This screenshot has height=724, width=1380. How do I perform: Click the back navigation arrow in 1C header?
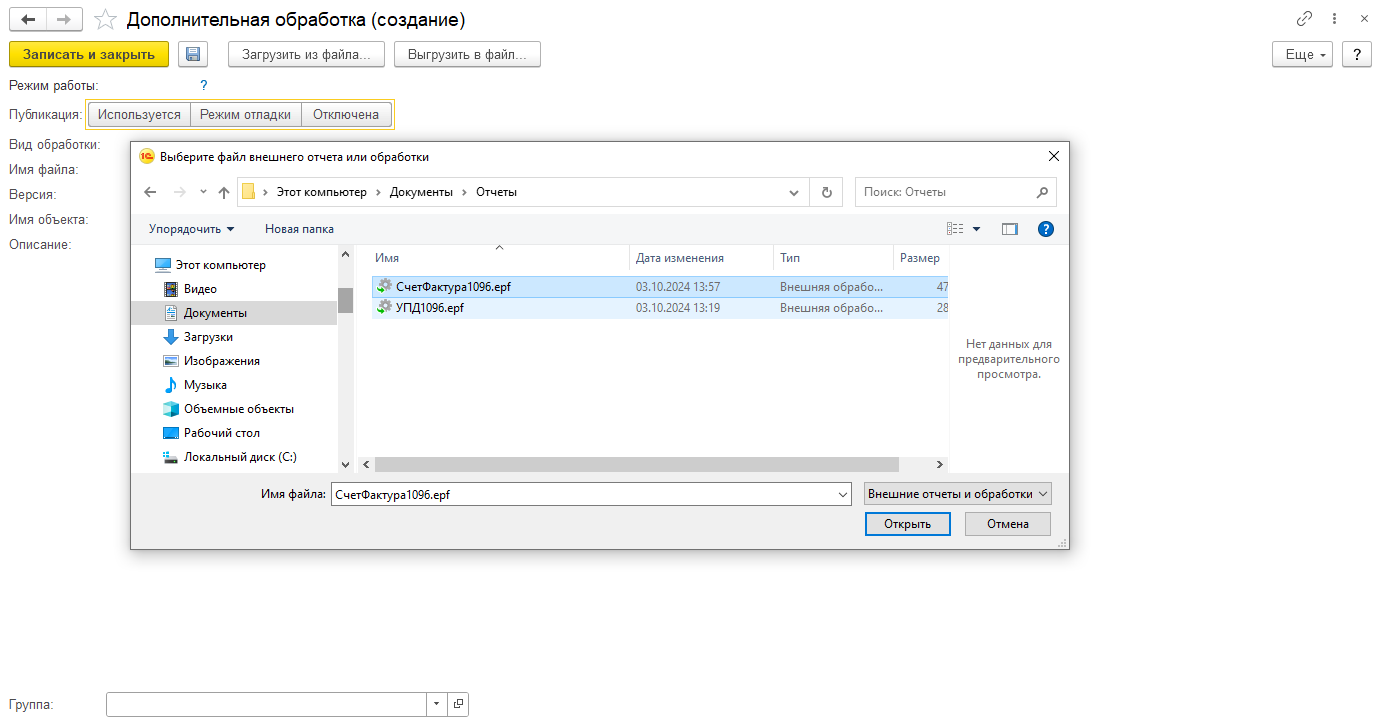pos(27,19)
